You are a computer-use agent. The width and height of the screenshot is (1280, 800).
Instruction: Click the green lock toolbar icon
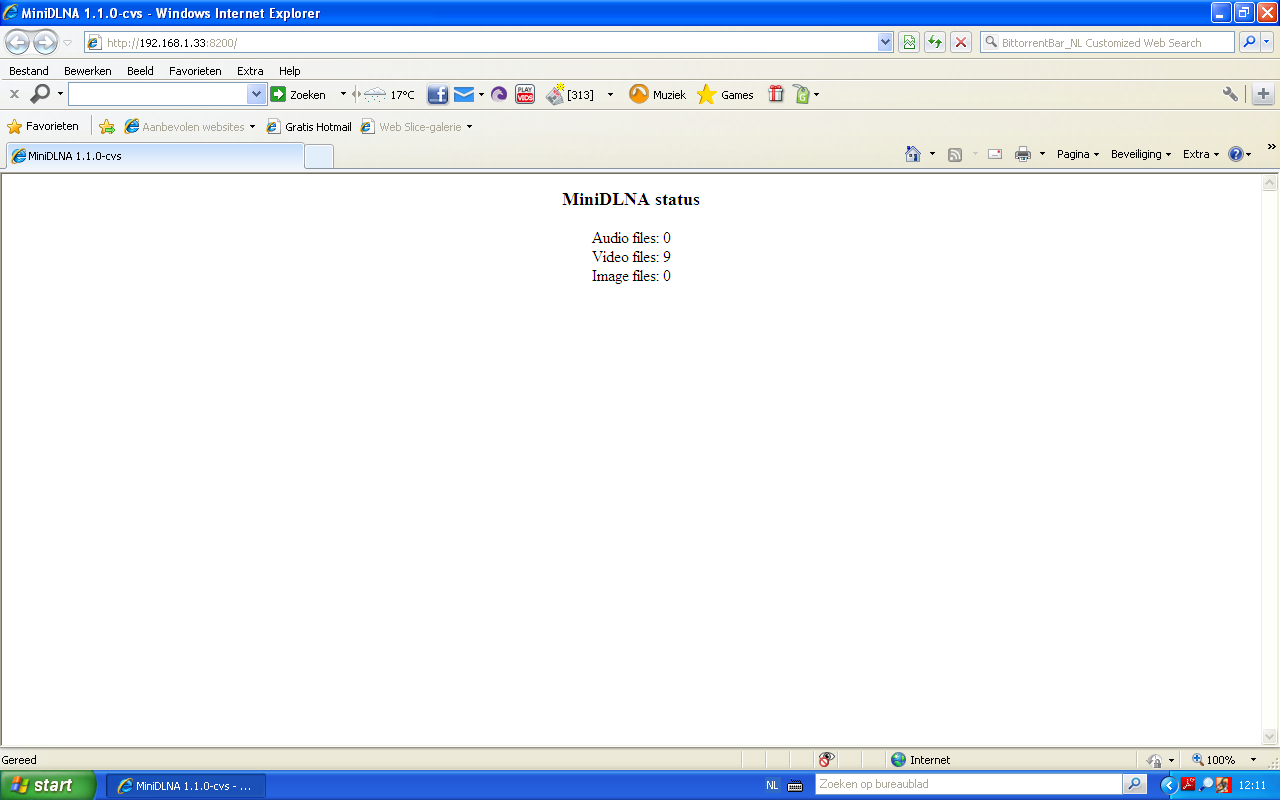pos(800,95)
